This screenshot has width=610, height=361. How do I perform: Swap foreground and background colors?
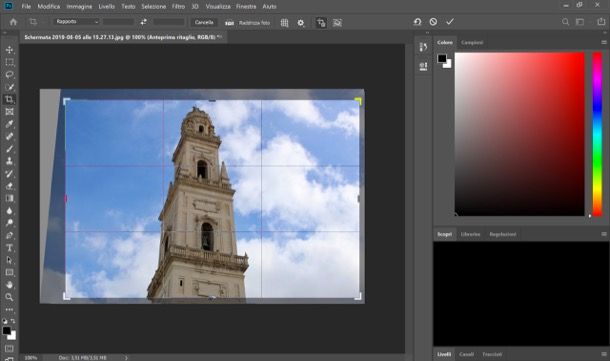pyautogui.click(x=13, y=321)
